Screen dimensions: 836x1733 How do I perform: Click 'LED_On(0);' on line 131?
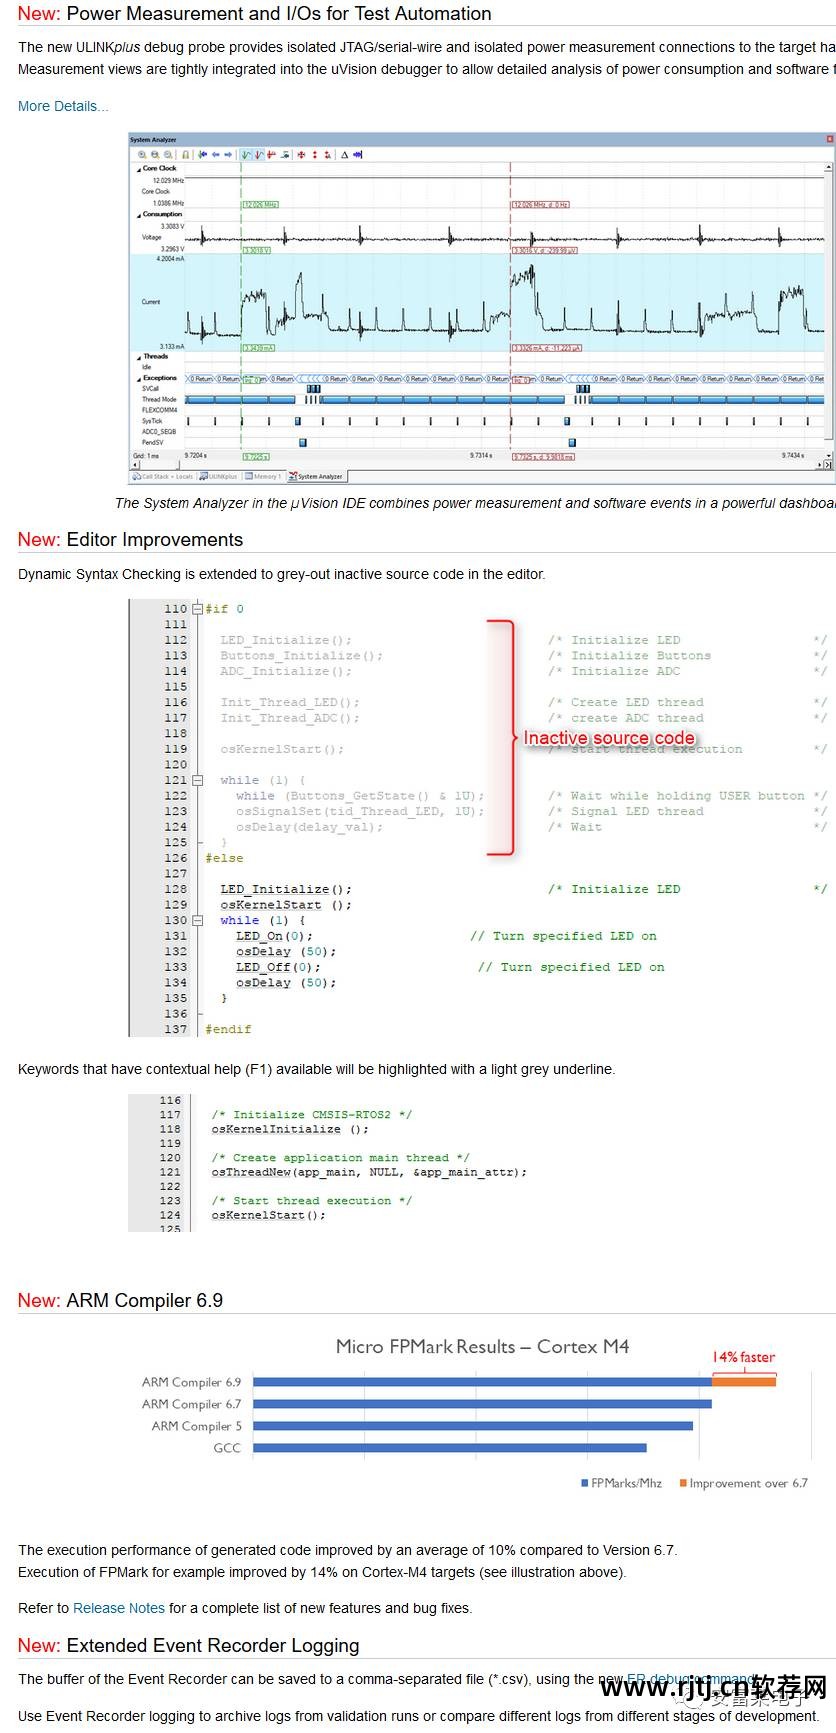[274, 936]
